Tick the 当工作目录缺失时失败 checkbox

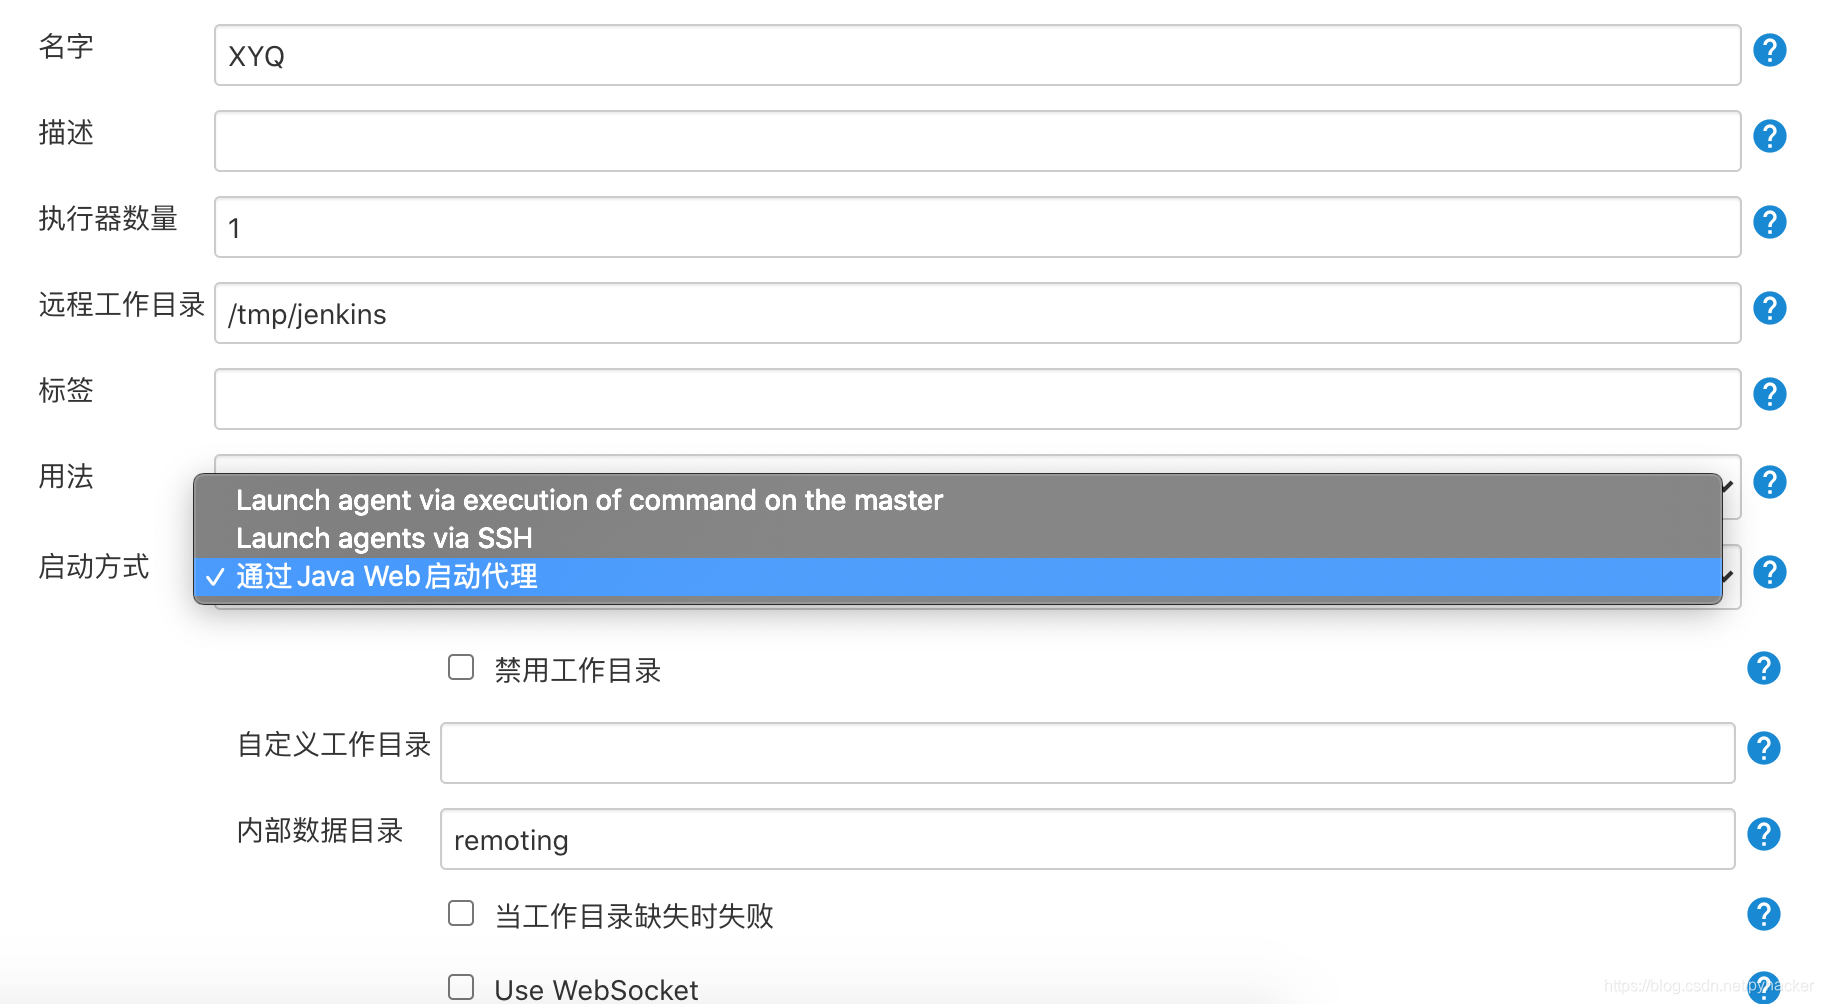tap(461, 913)
